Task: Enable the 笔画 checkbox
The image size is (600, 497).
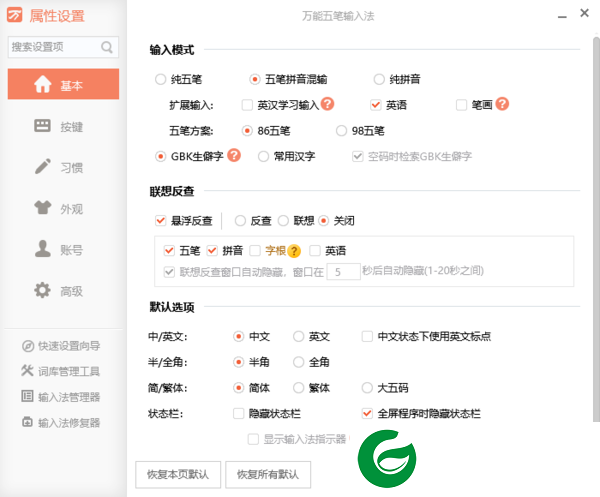Action: click(x=461, y=105)
